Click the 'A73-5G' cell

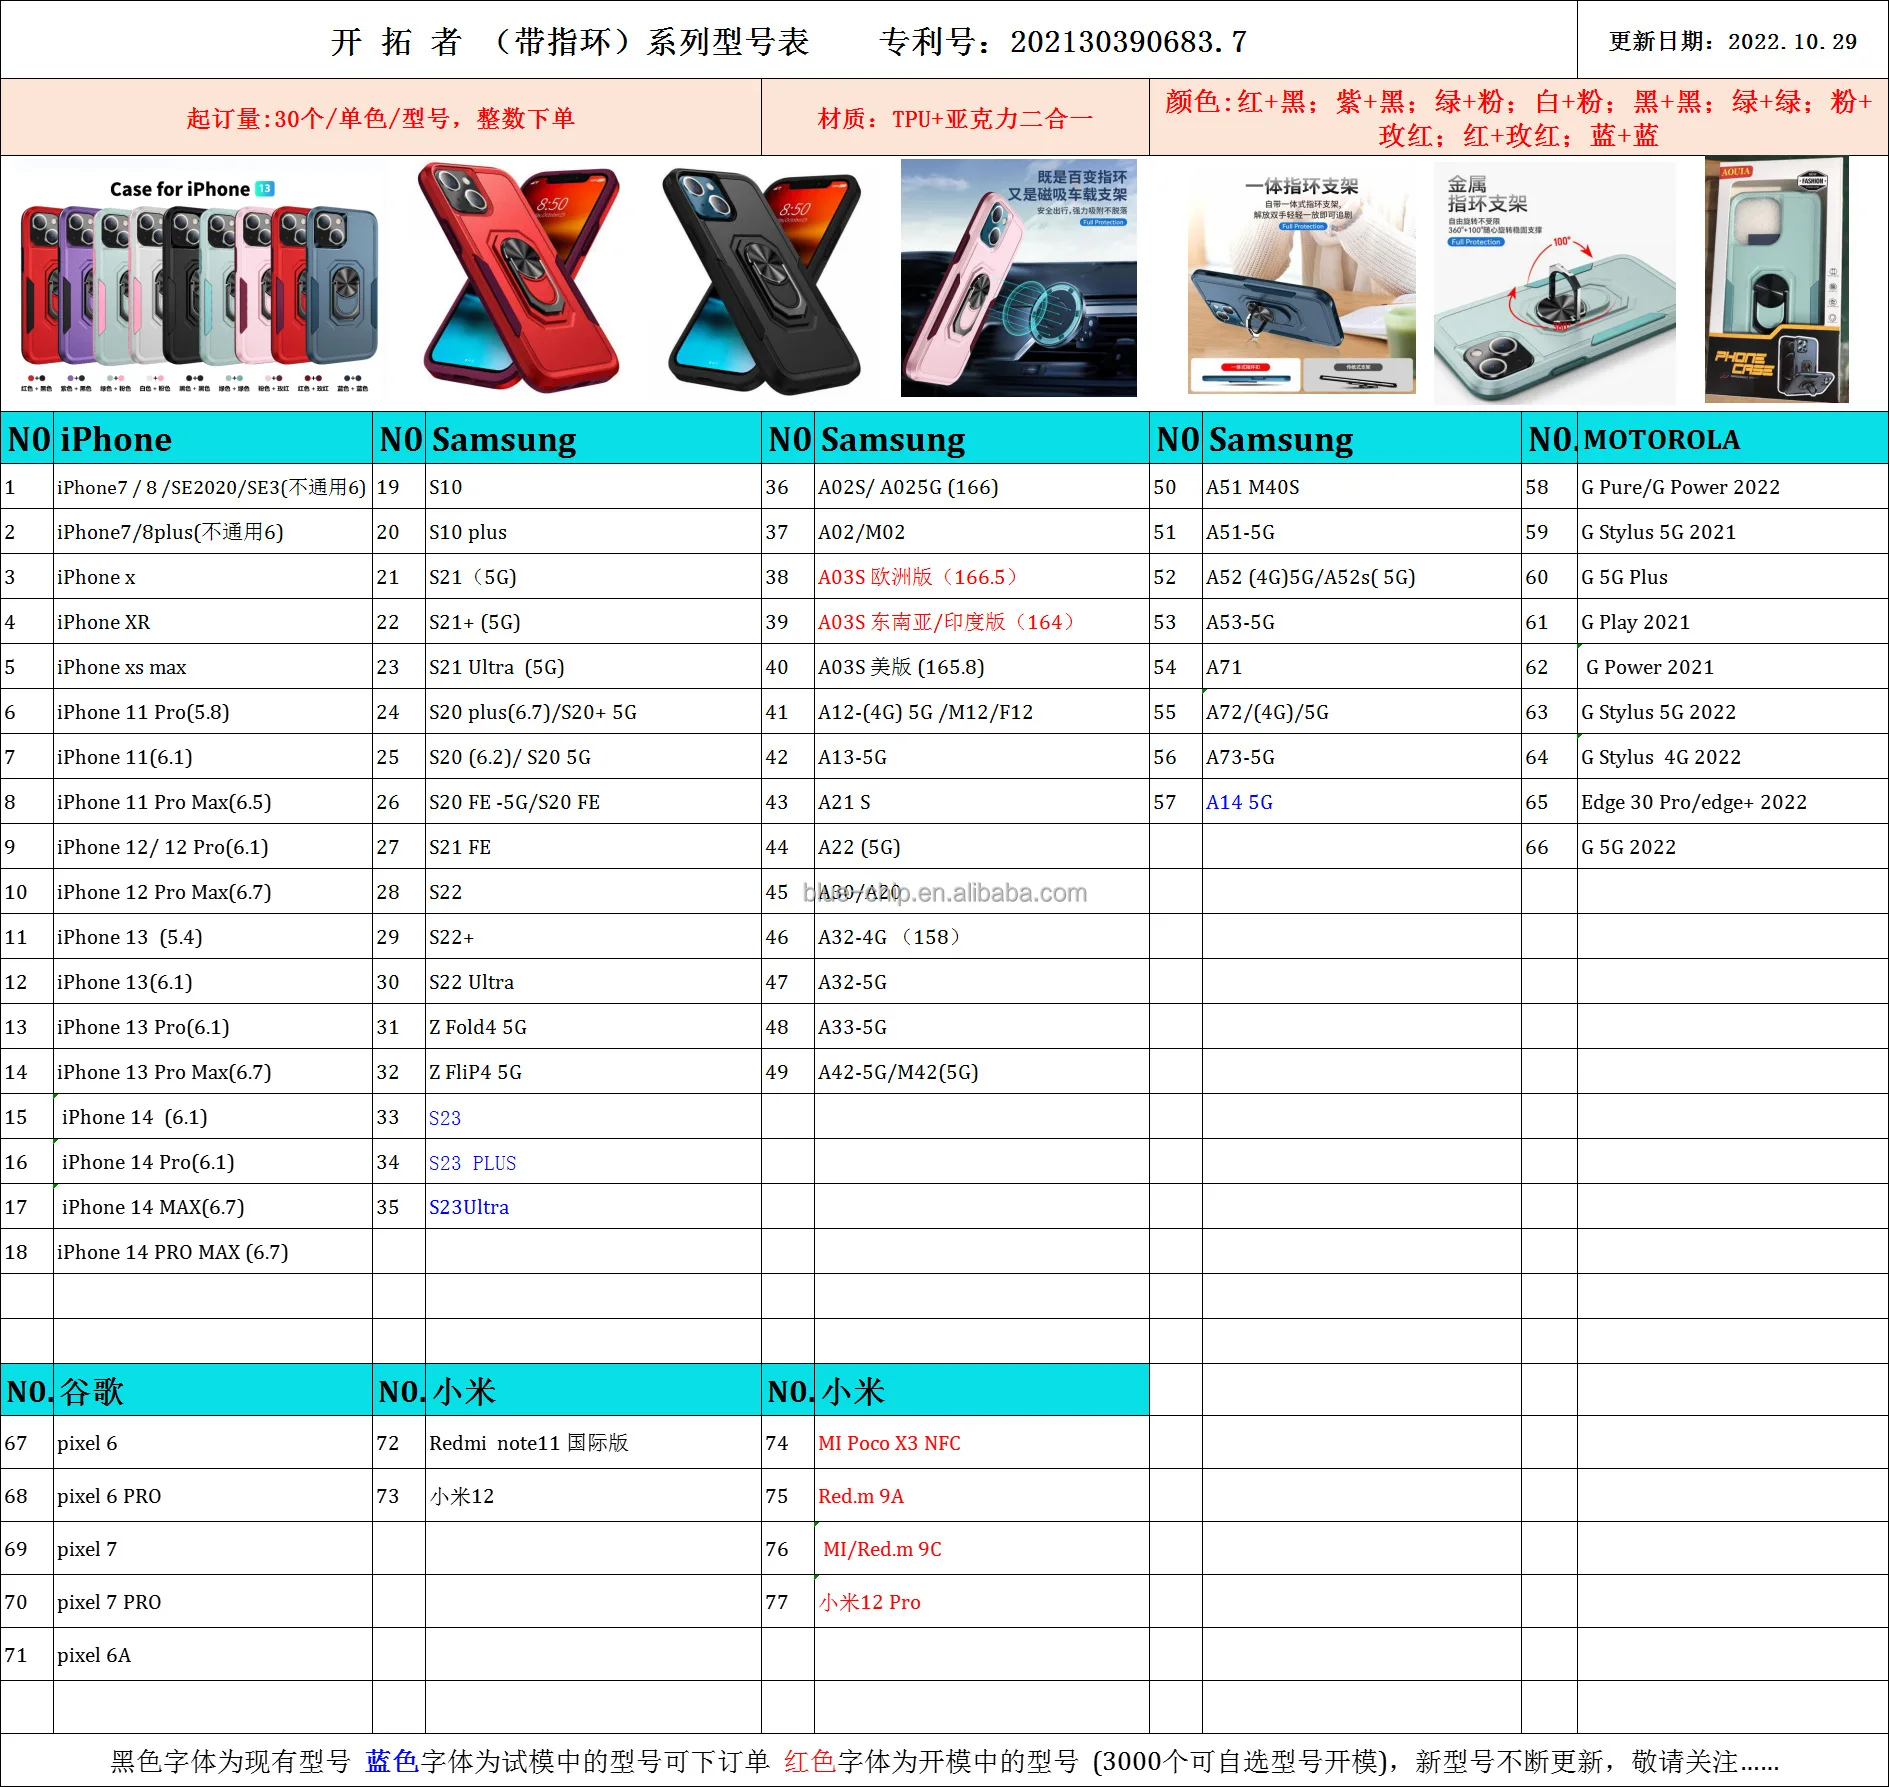pos(1362,757)
